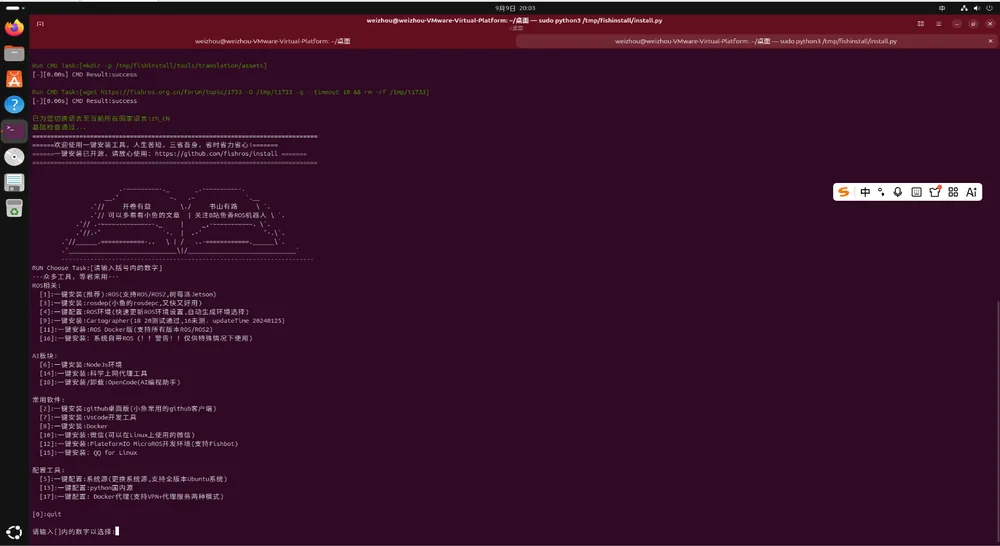1000x546 pixels.
Task: Open the date and time panel
Action: click(515, 8)
